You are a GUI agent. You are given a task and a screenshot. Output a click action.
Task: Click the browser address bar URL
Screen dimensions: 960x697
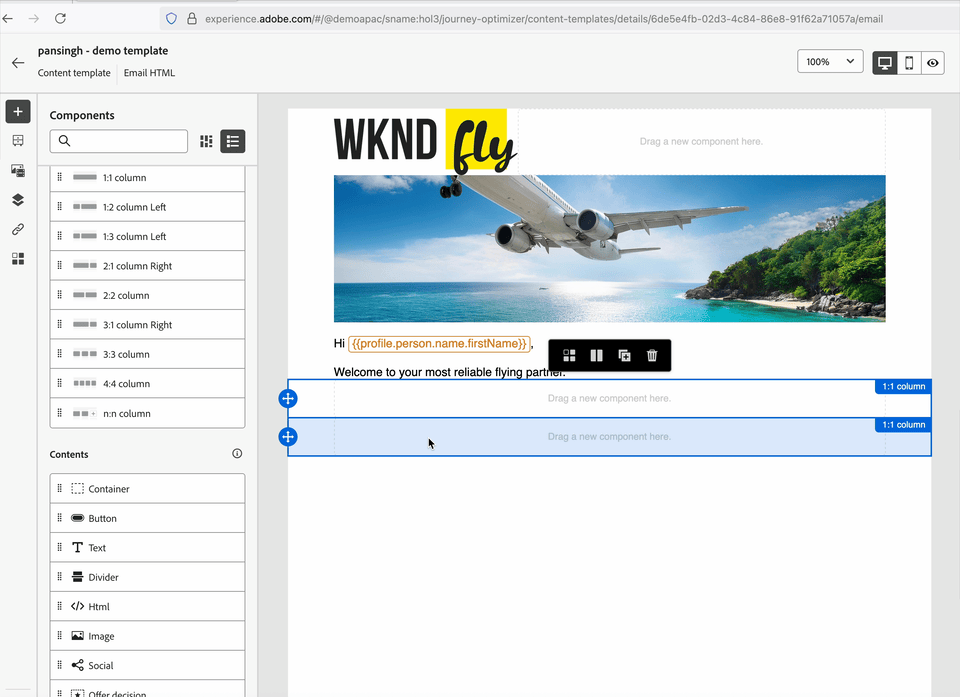pos(544,19)
